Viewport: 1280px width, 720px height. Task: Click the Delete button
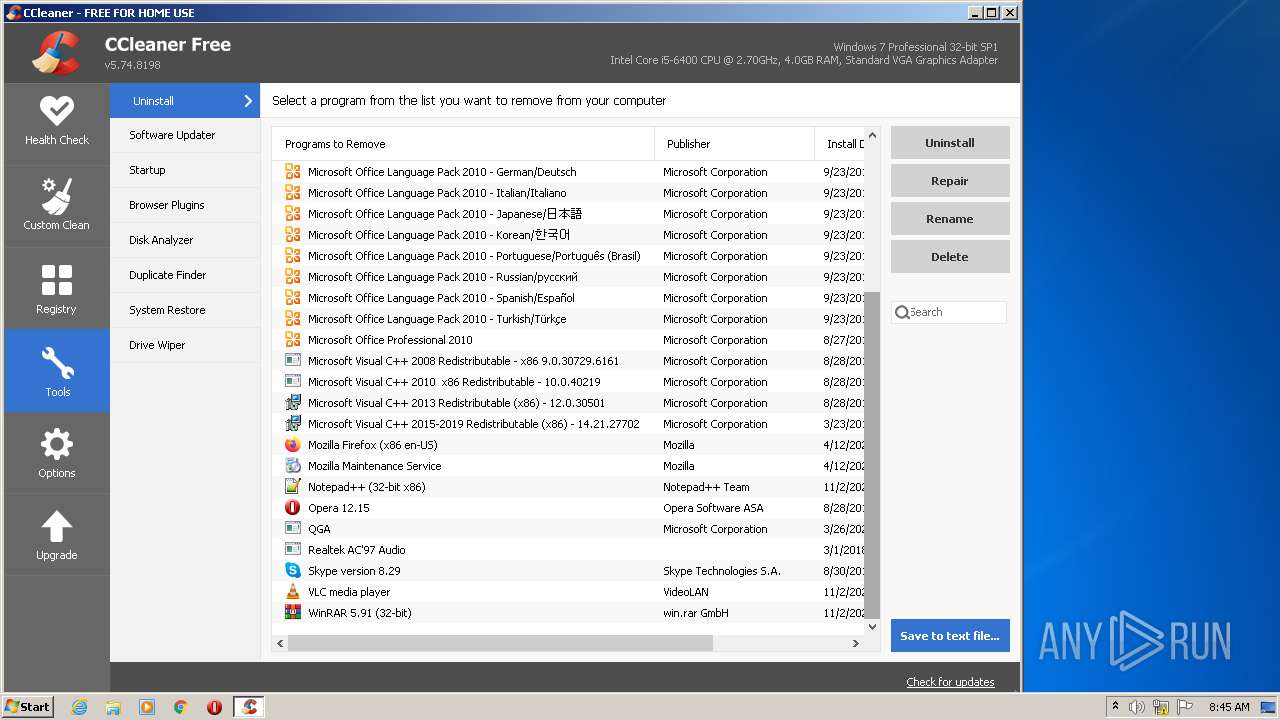click(950, 257)
